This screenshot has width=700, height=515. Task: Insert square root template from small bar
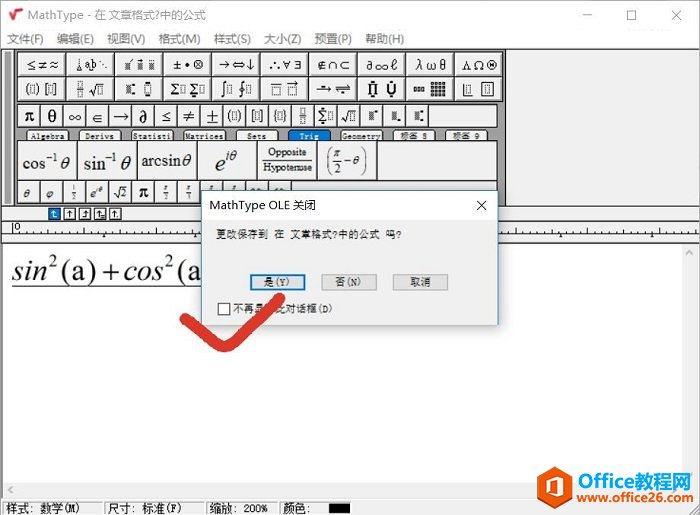pyautogui.click(x=349, y=116)
